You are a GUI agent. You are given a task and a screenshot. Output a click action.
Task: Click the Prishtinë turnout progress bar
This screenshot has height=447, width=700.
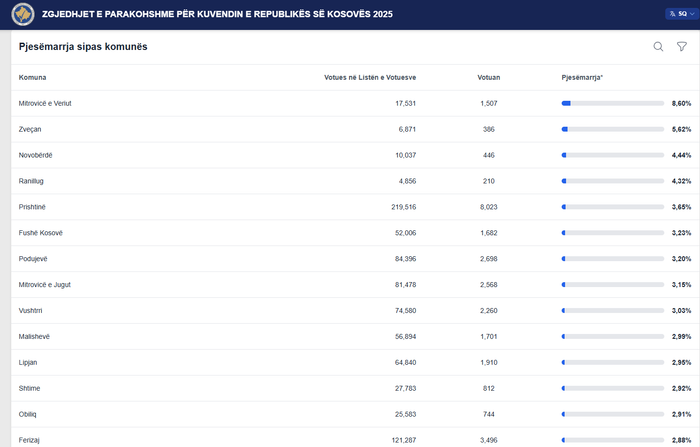coord(612,207)
